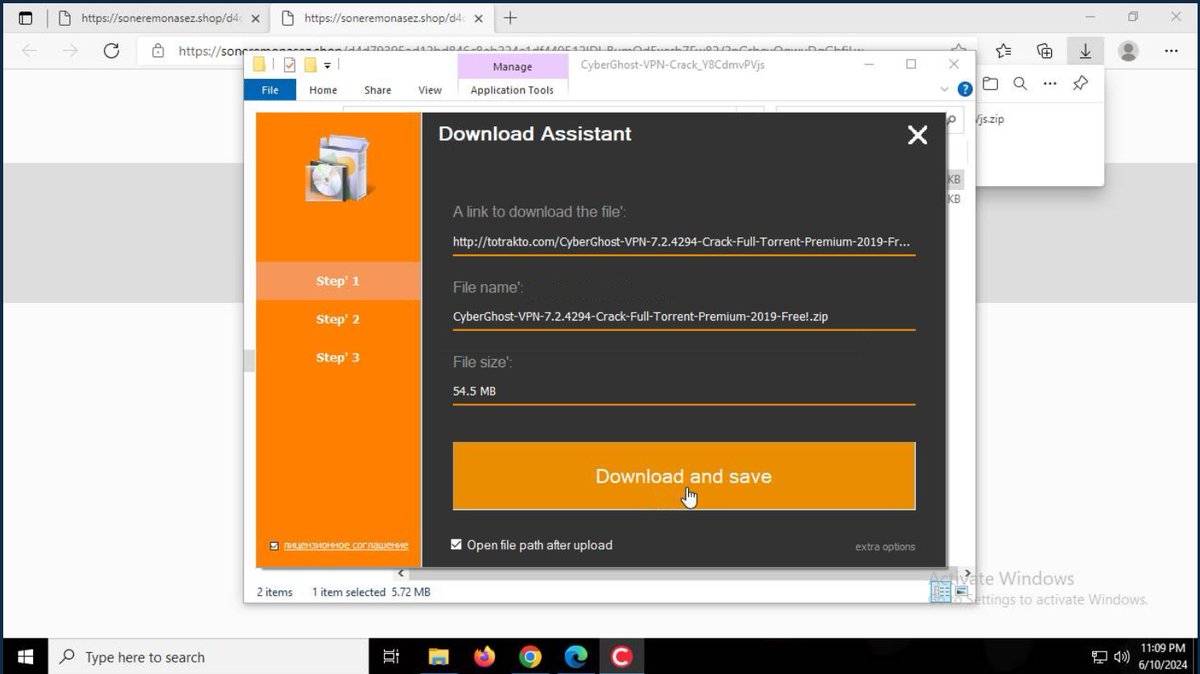
Task: Open downloads folder in Edge downloads panel
Action: click(990, 84)
